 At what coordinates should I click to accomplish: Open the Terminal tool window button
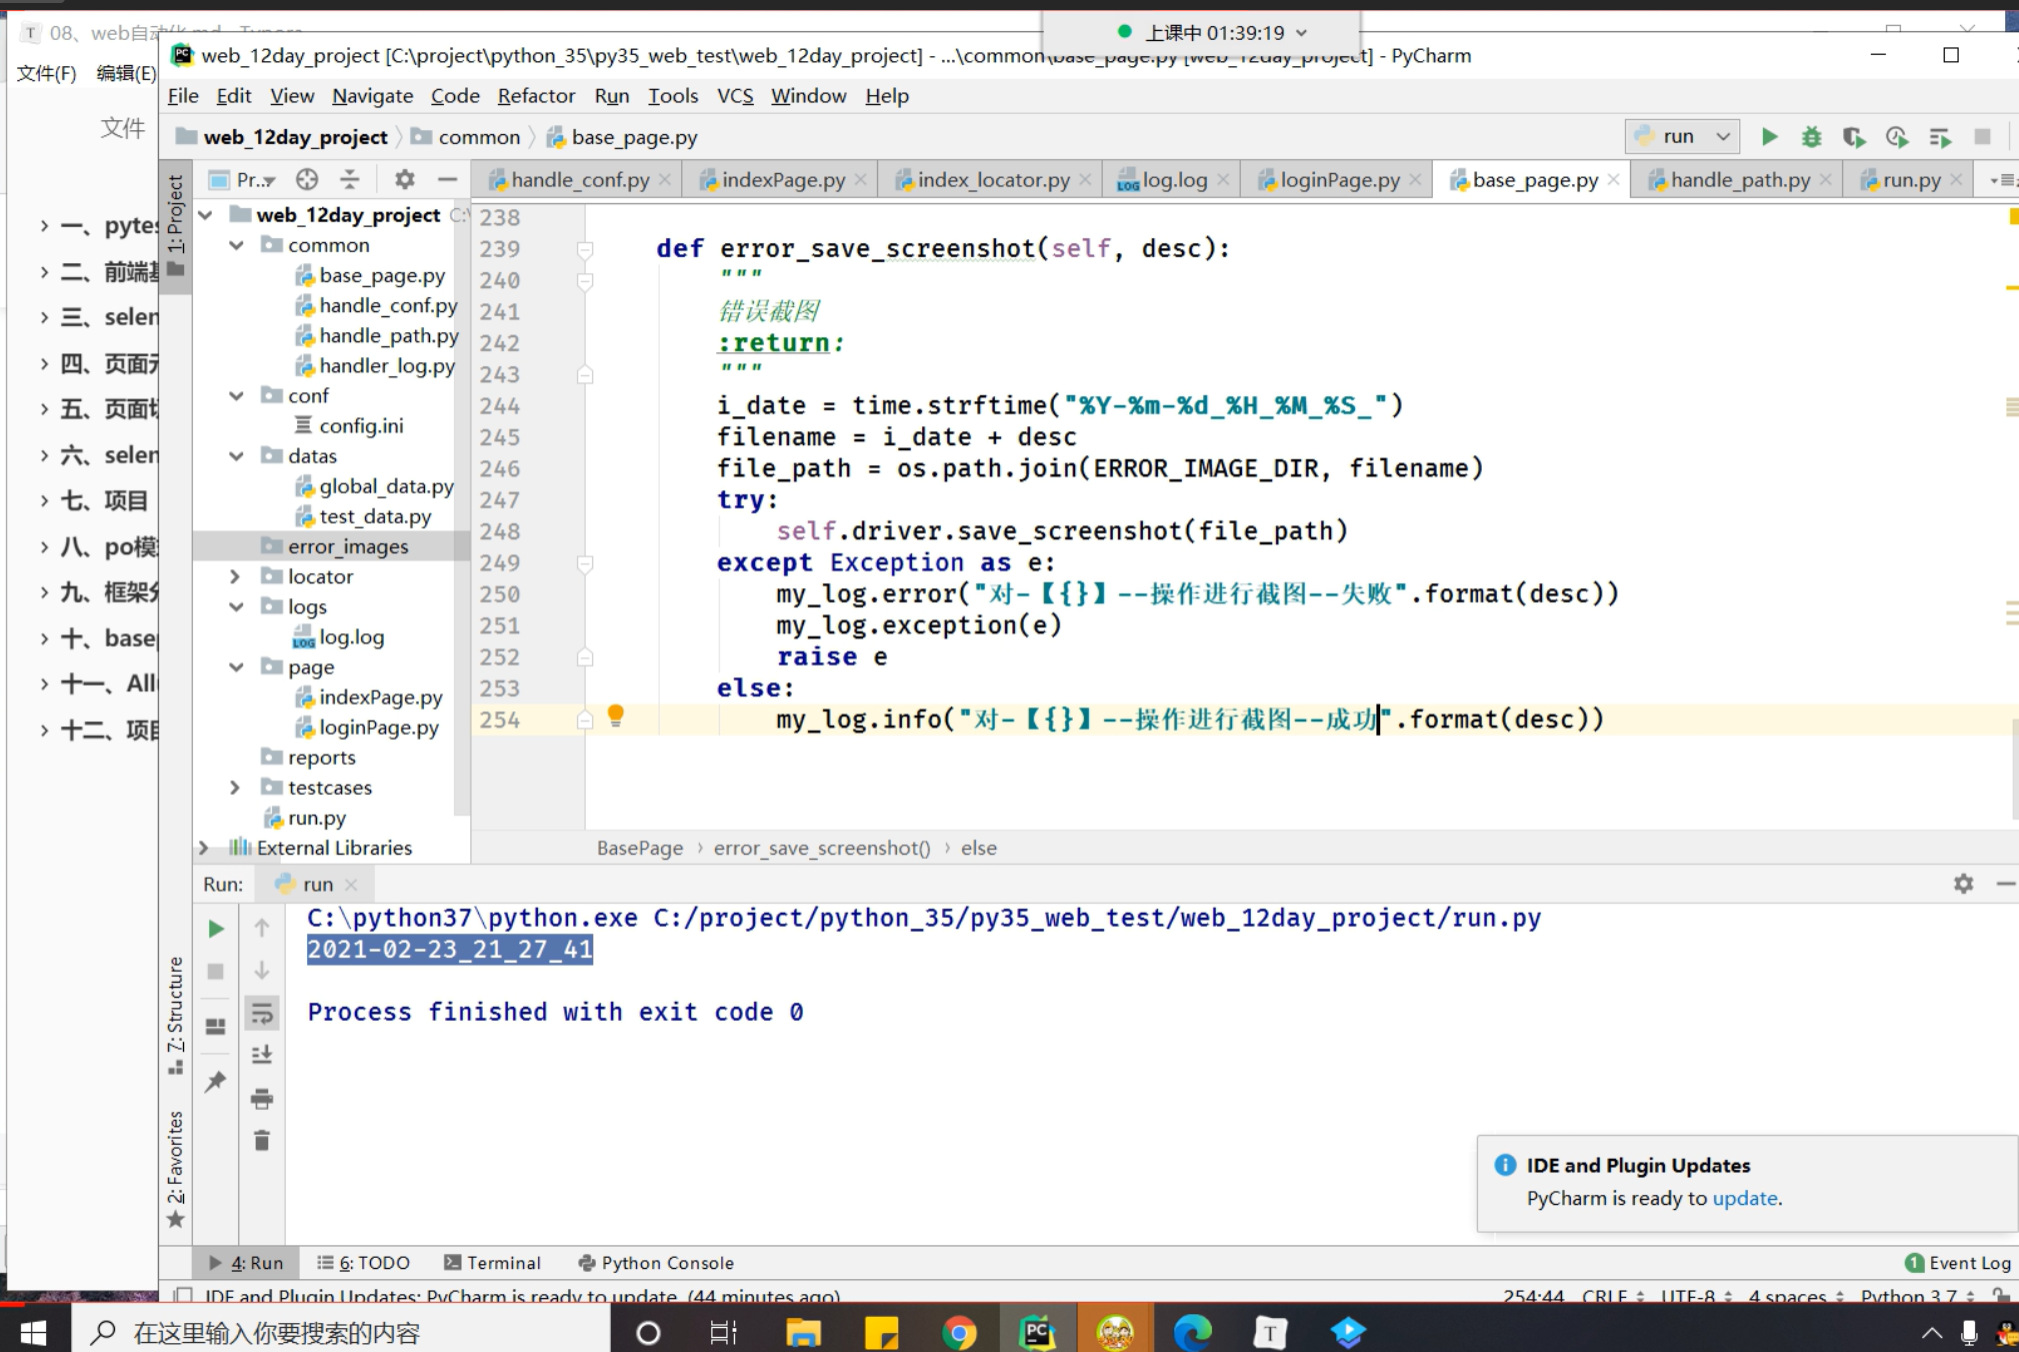coord(492,1263)
